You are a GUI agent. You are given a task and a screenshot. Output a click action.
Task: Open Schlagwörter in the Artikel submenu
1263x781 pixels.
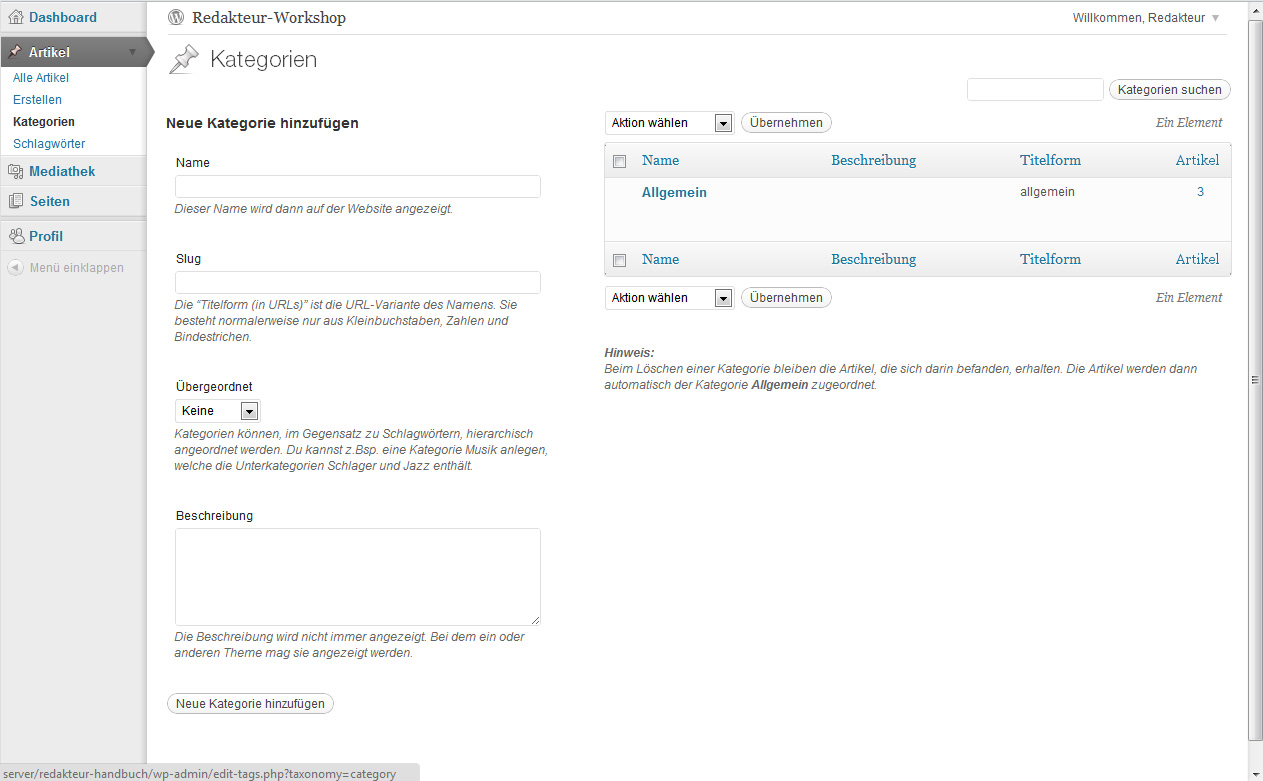click(x=49, y=144)
